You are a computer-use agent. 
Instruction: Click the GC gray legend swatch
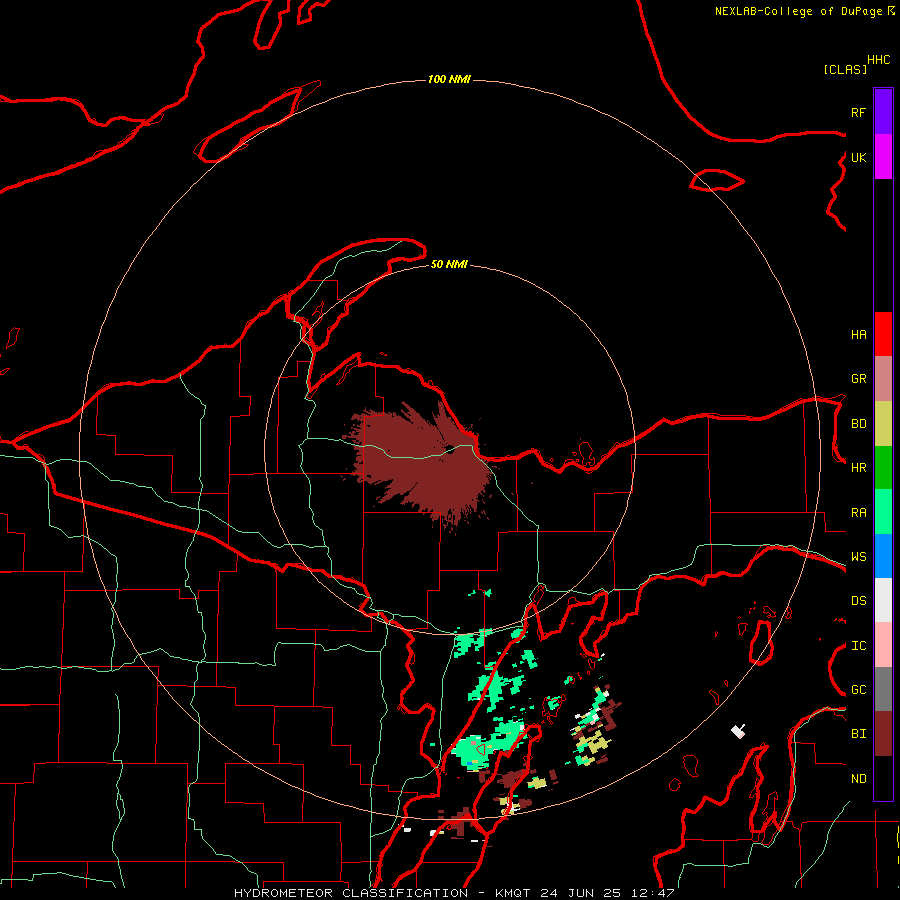coord(883,689)
